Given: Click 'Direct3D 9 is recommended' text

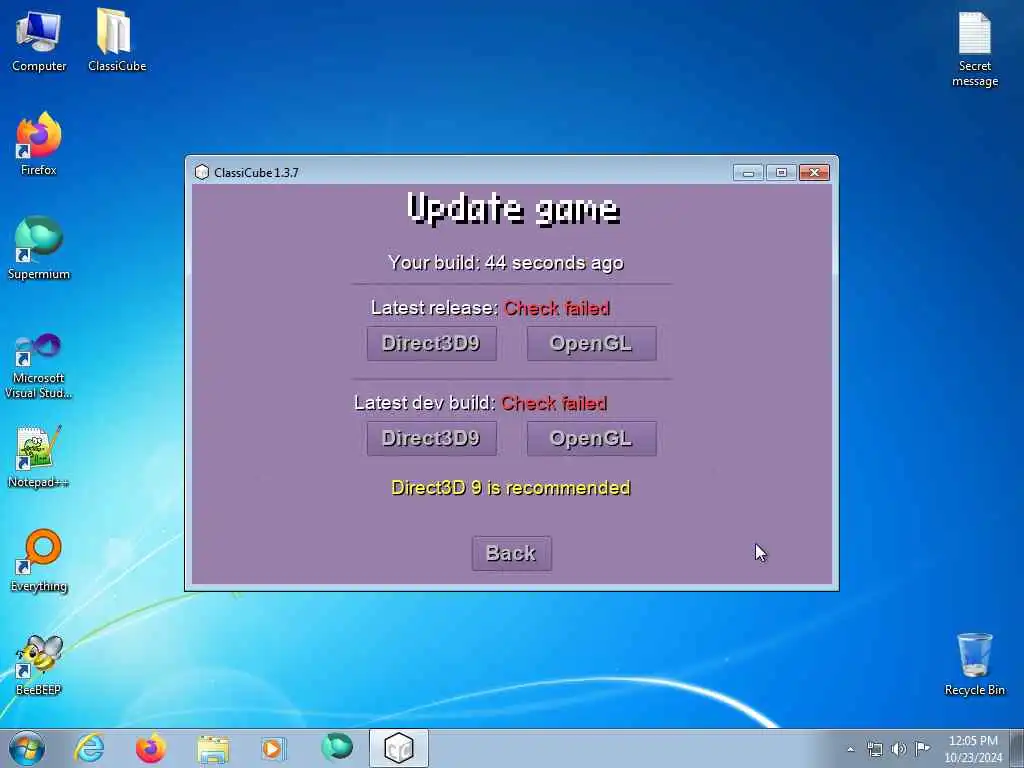Looking at the screenshot, I should pos(511,488).
